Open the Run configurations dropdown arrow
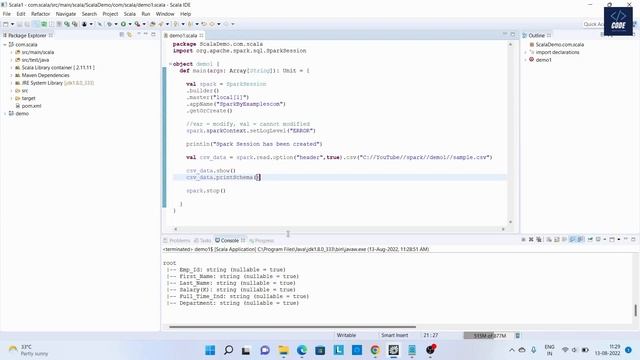This screenshot has height=360, width=640. point(130,24)
